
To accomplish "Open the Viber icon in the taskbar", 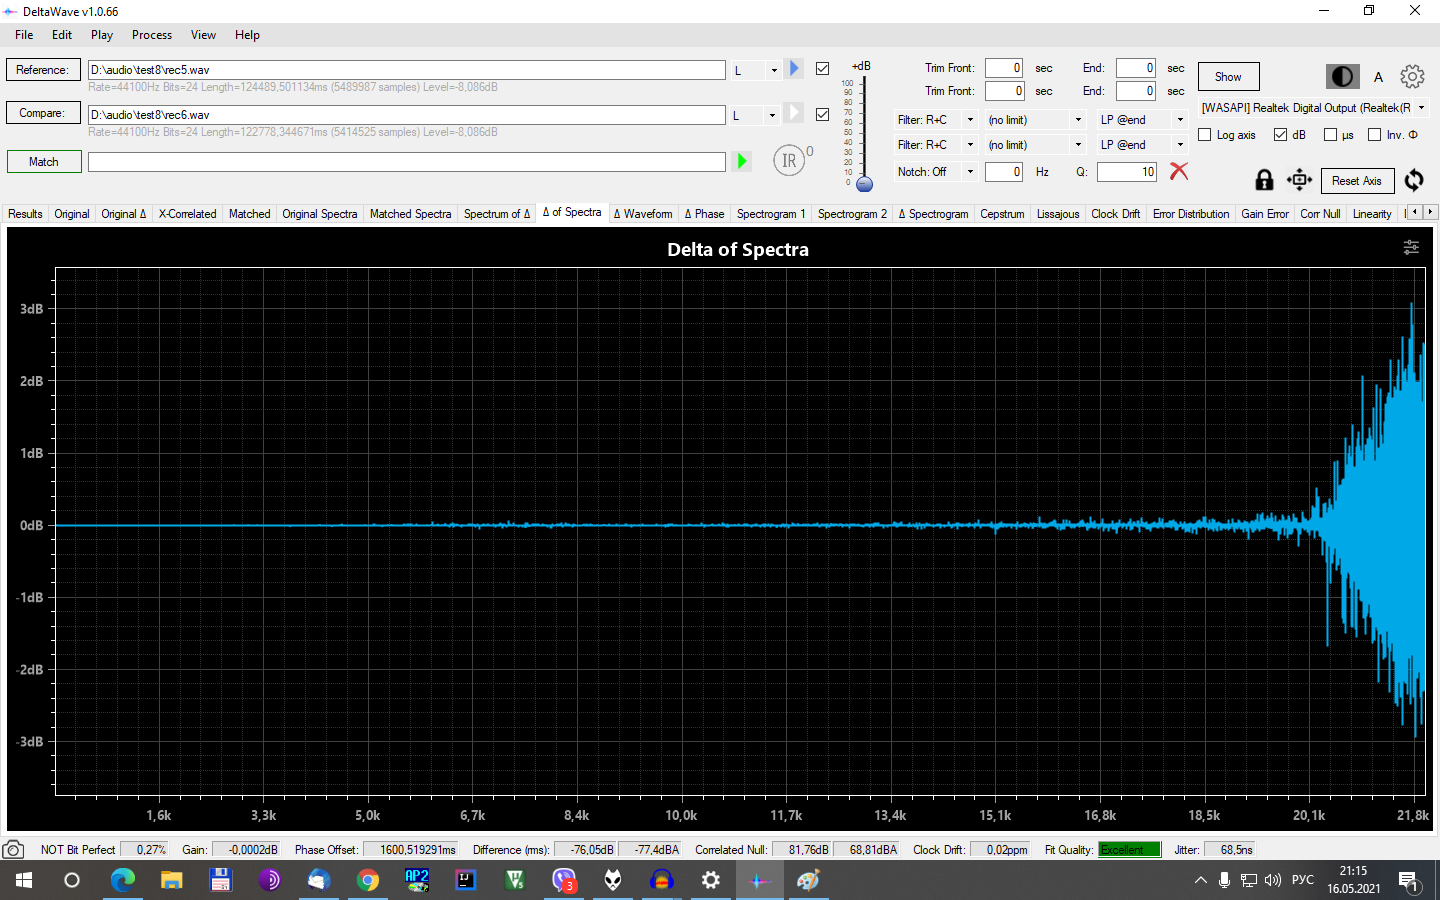I will click(x=564, y=880).
